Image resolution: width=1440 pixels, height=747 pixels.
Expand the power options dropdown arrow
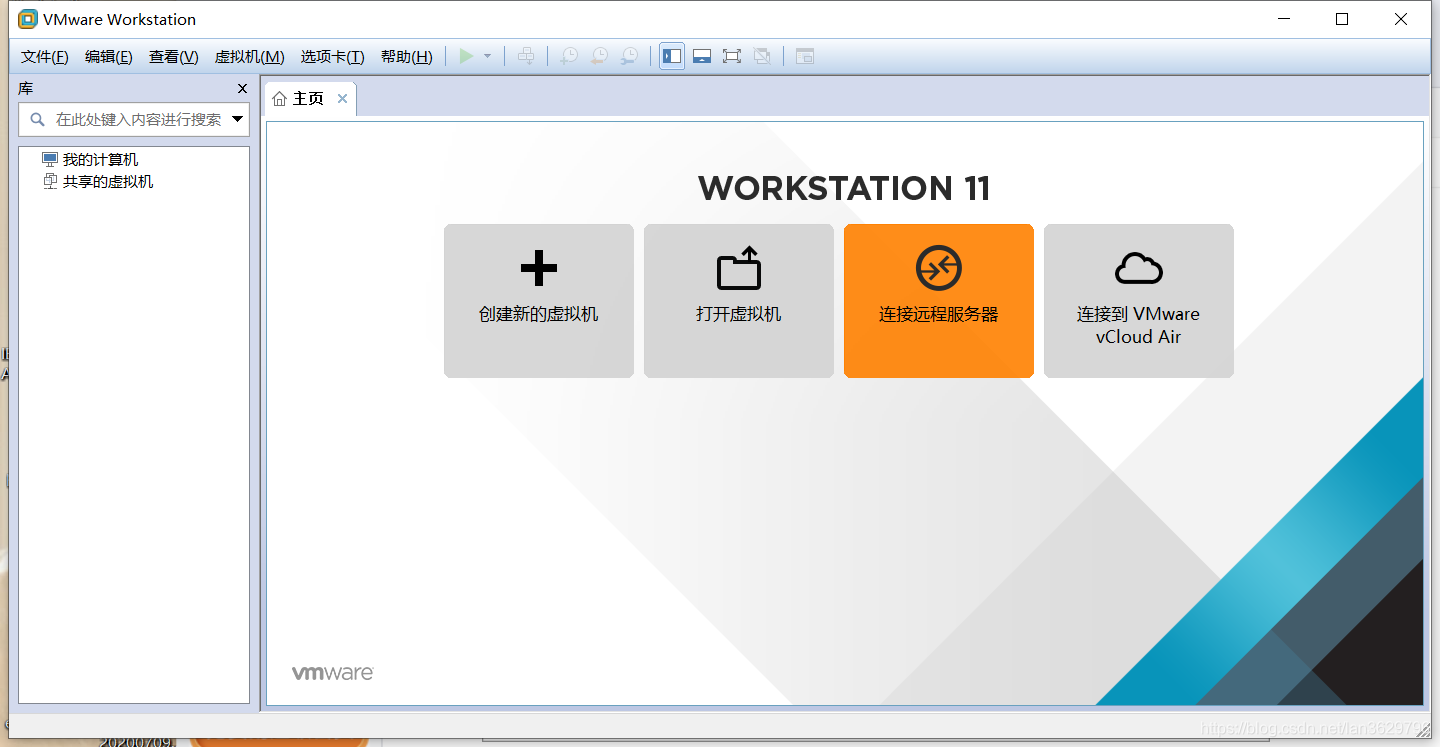(488, 57)
